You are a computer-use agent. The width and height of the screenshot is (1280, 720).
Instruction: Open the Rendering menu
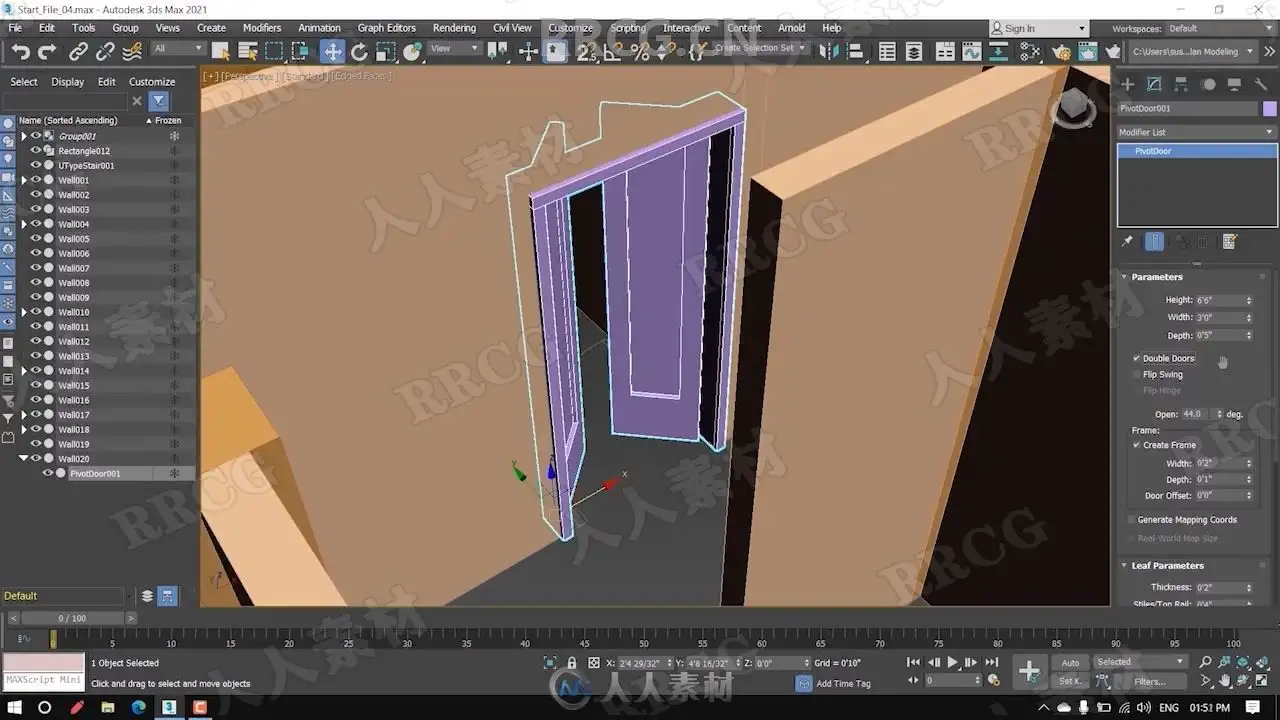454,28
